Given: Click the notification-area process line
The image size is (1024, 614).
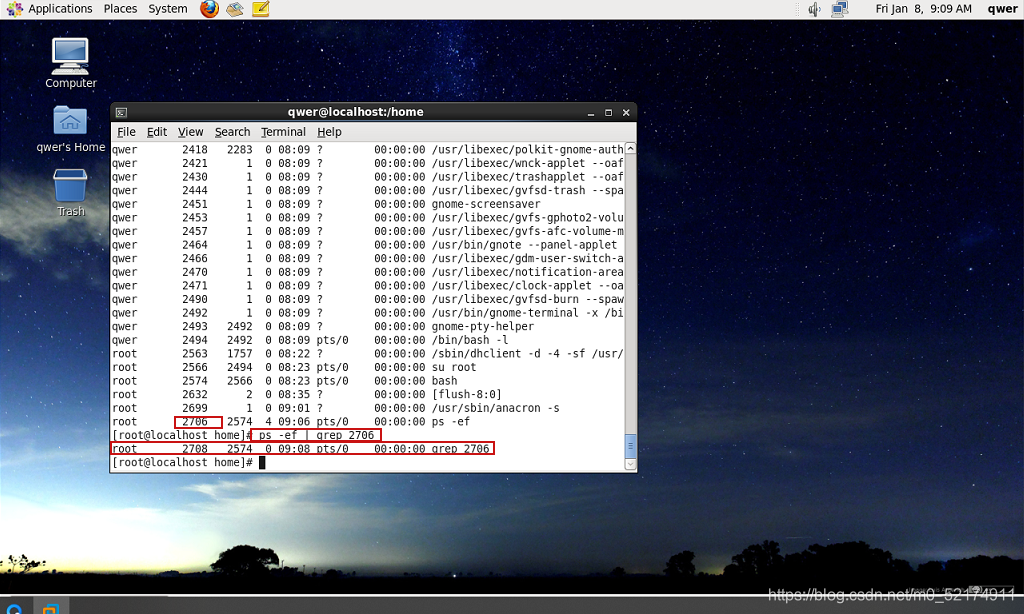Looking at the screenshot, I should pyautogui.click(x=368, y=272).
